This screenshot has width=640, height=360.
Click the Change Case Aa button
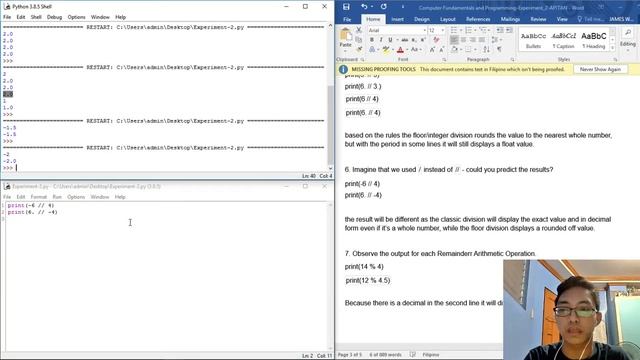coord(414,49)
